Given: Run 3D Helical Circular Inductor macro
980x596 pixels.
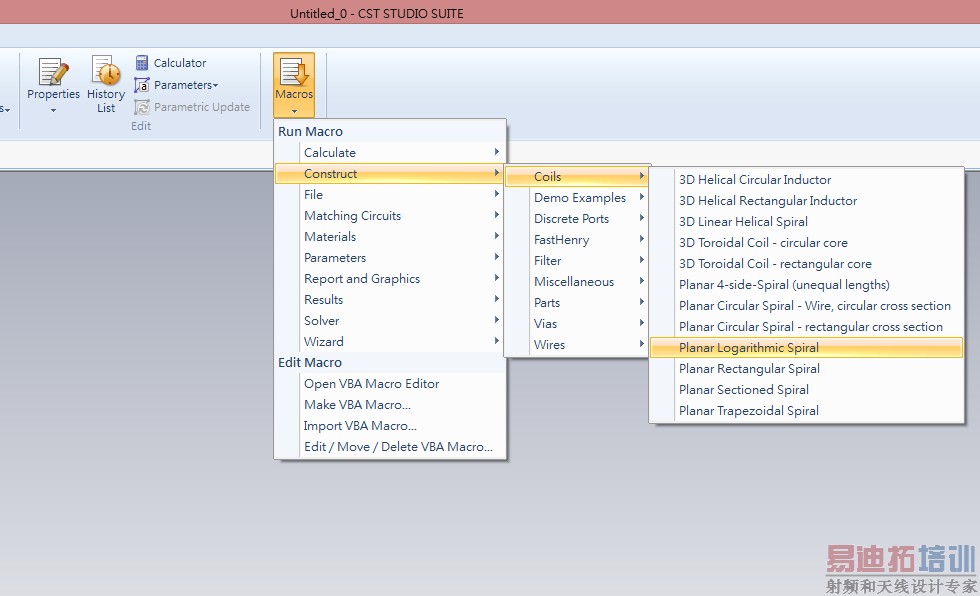Looking at the screenshot, I should click(x=806, y=180).
